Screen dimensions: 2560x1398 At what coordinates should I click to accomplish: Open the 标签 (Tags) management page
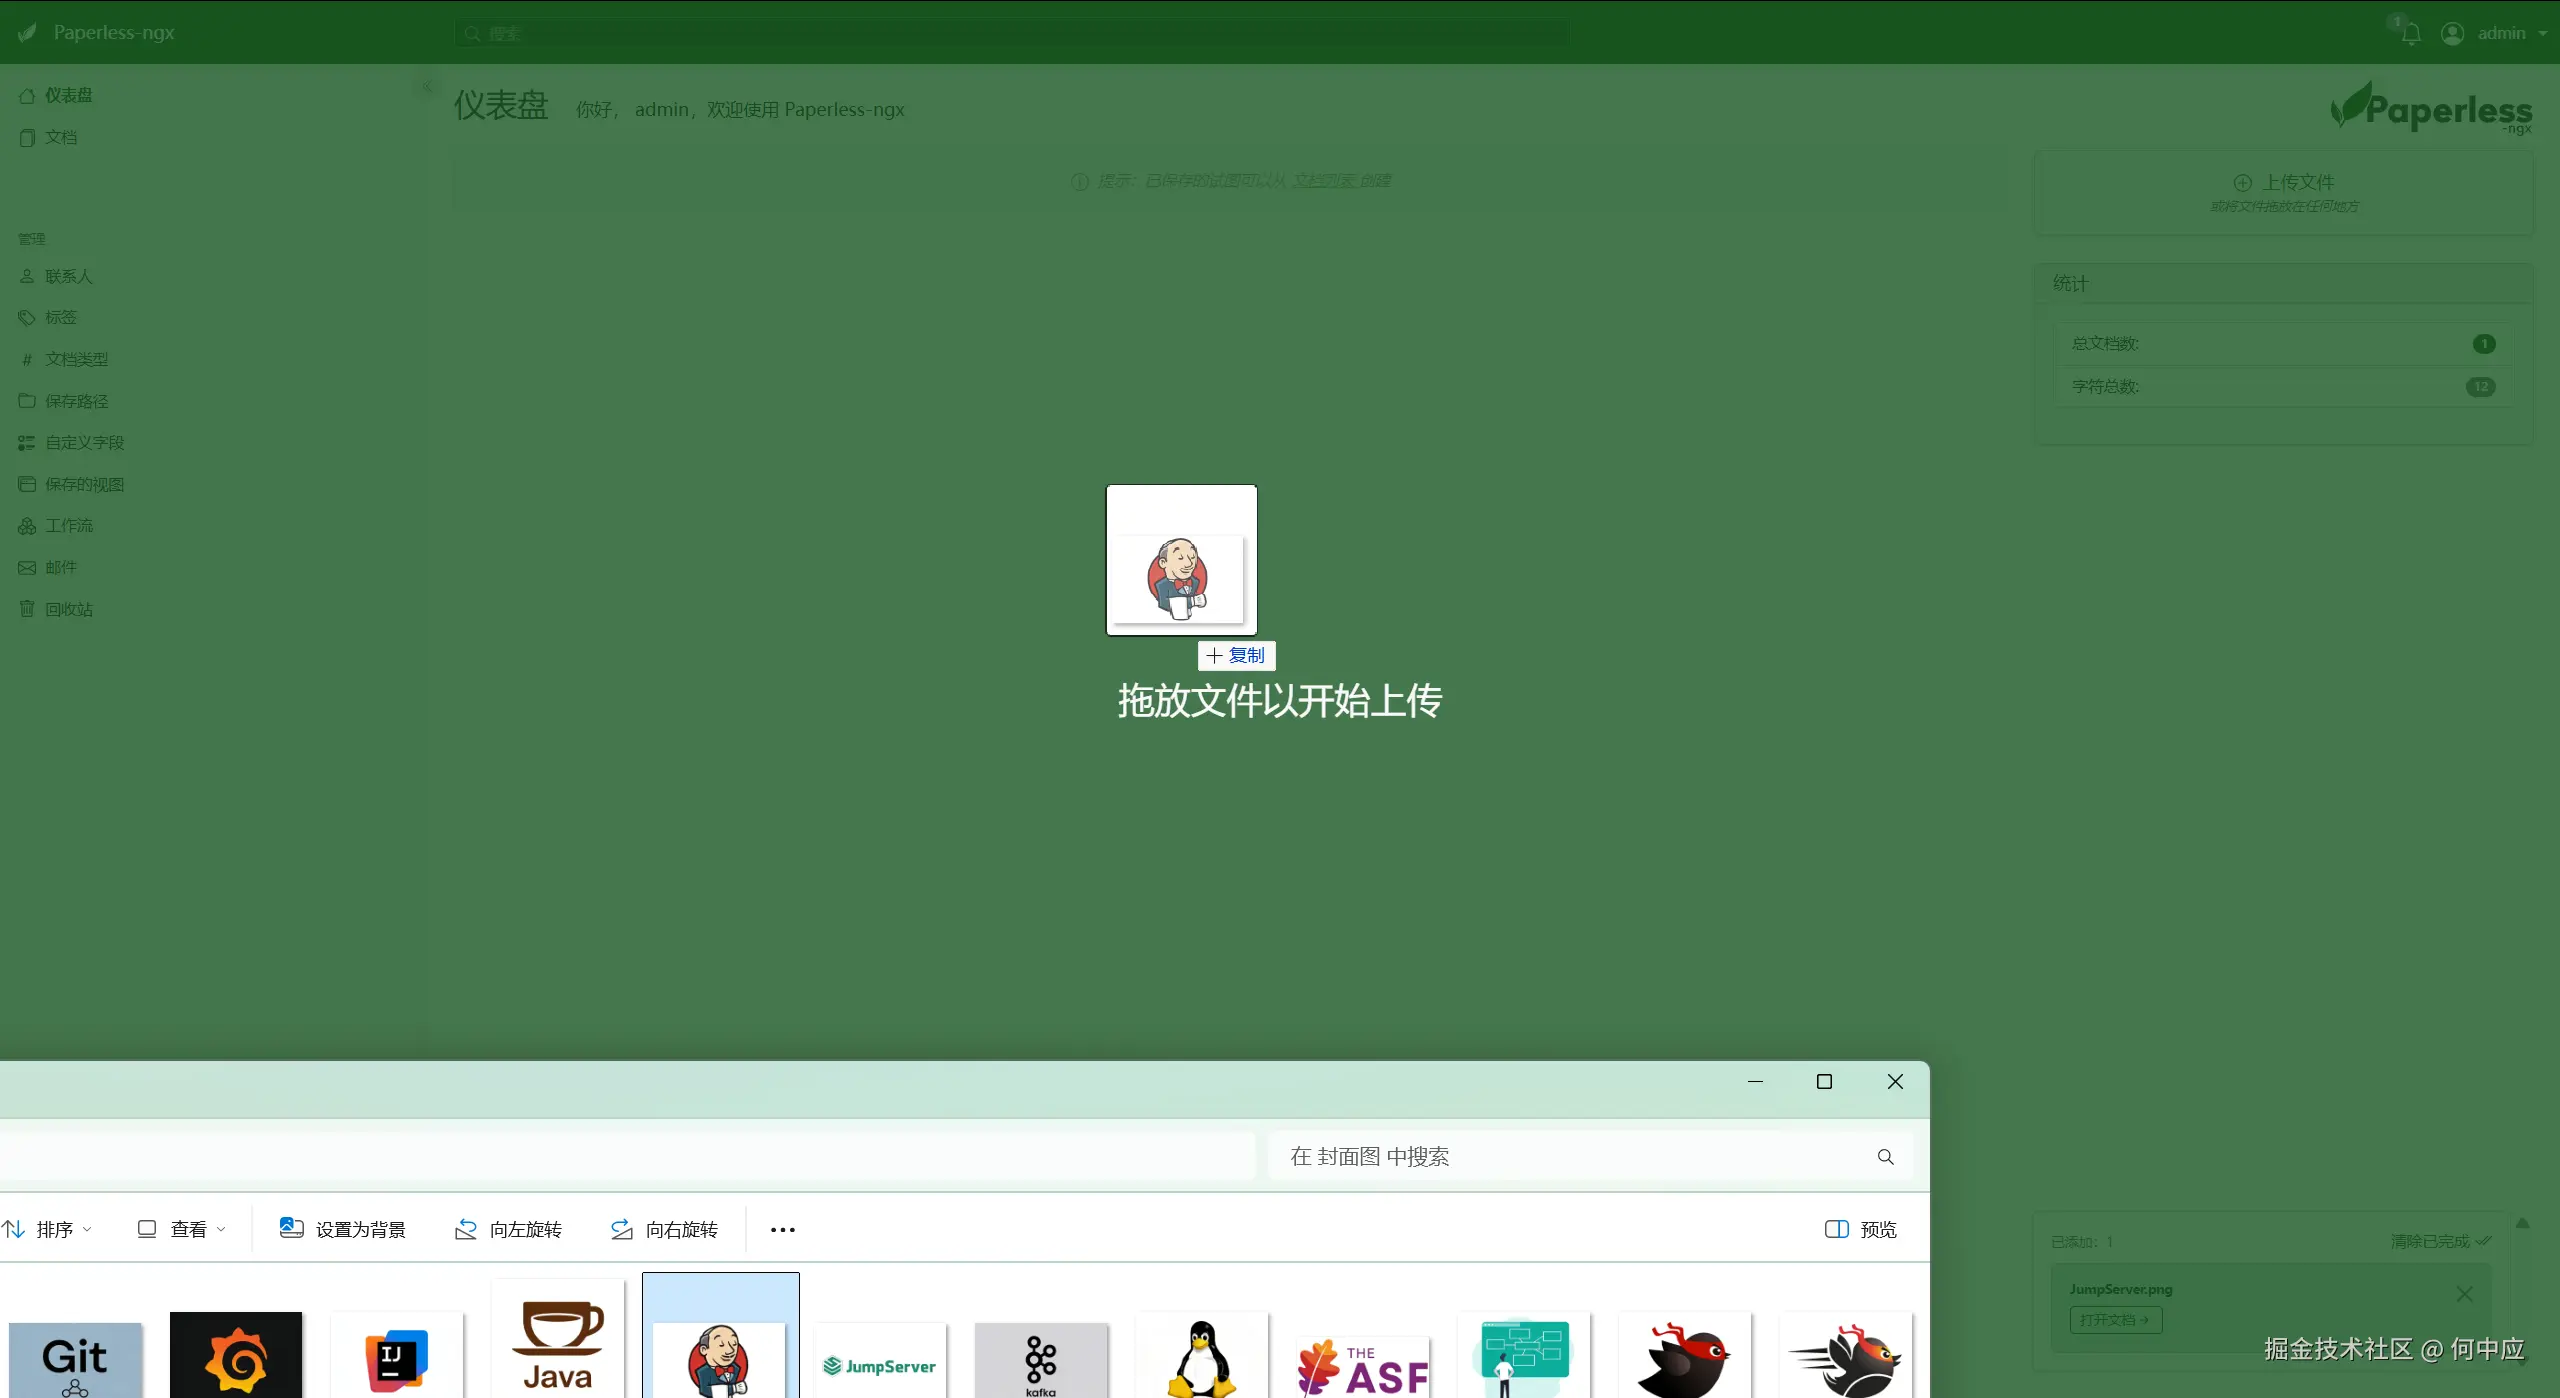tap(60, 316)
